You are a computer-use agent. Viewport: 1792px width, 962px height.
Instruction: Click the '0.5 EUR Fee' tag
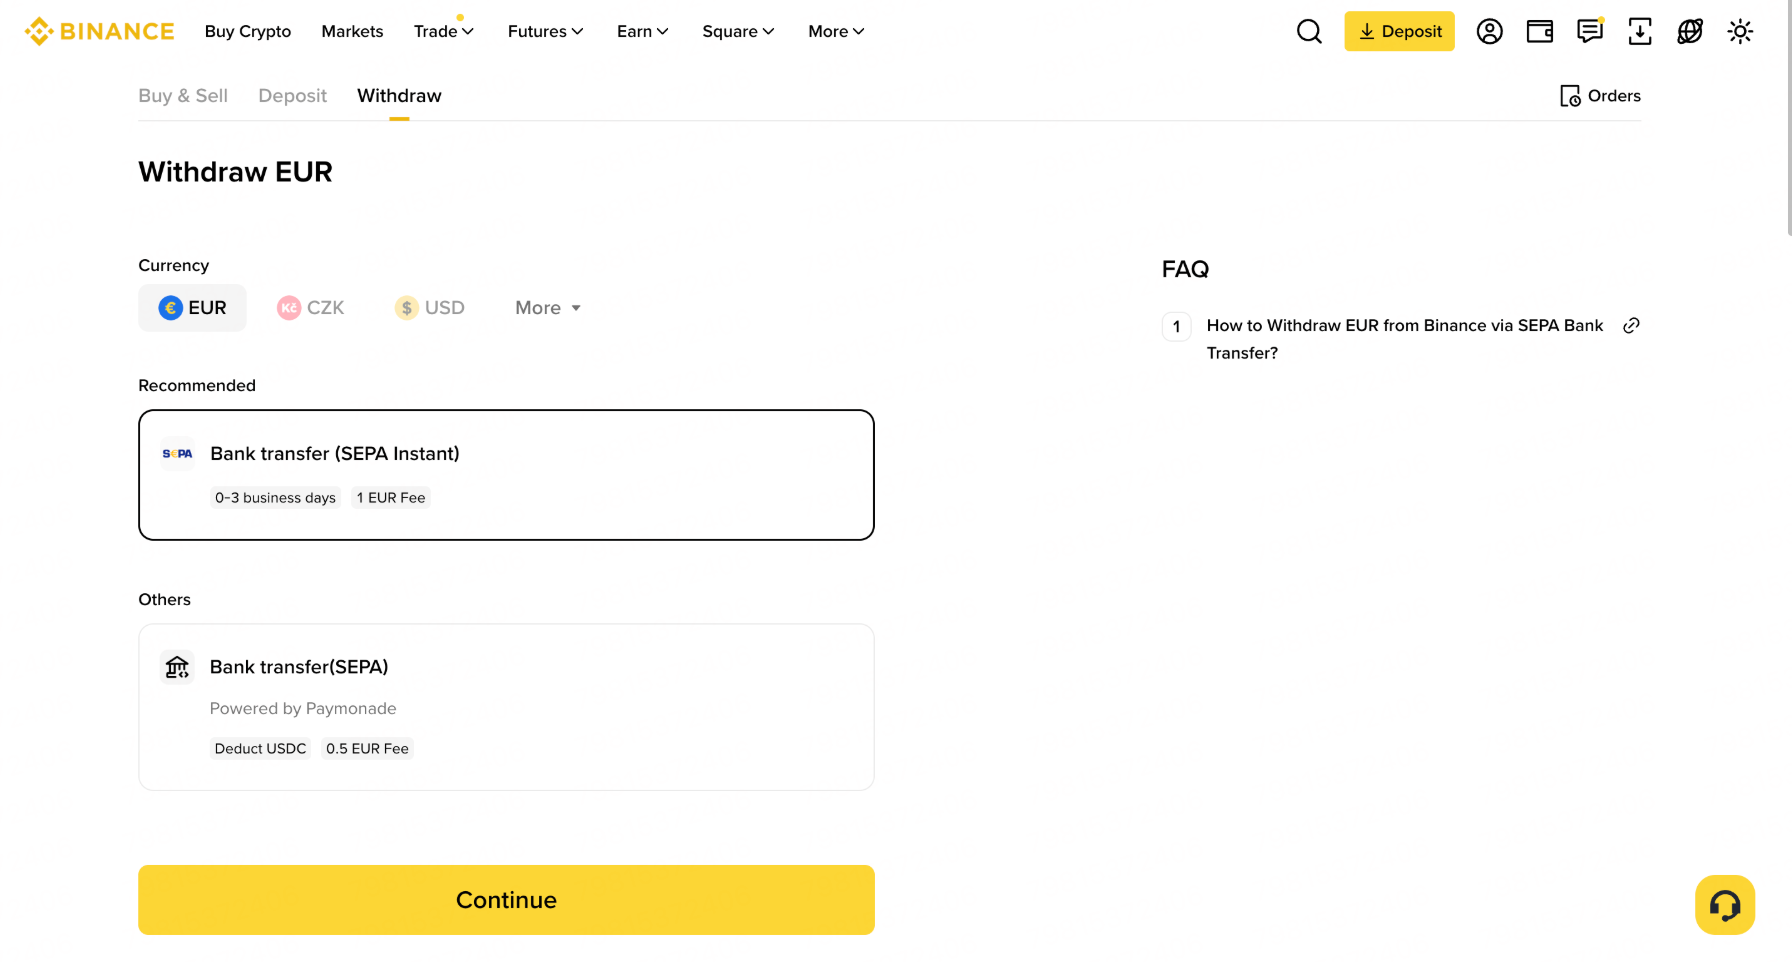point(367,749)
